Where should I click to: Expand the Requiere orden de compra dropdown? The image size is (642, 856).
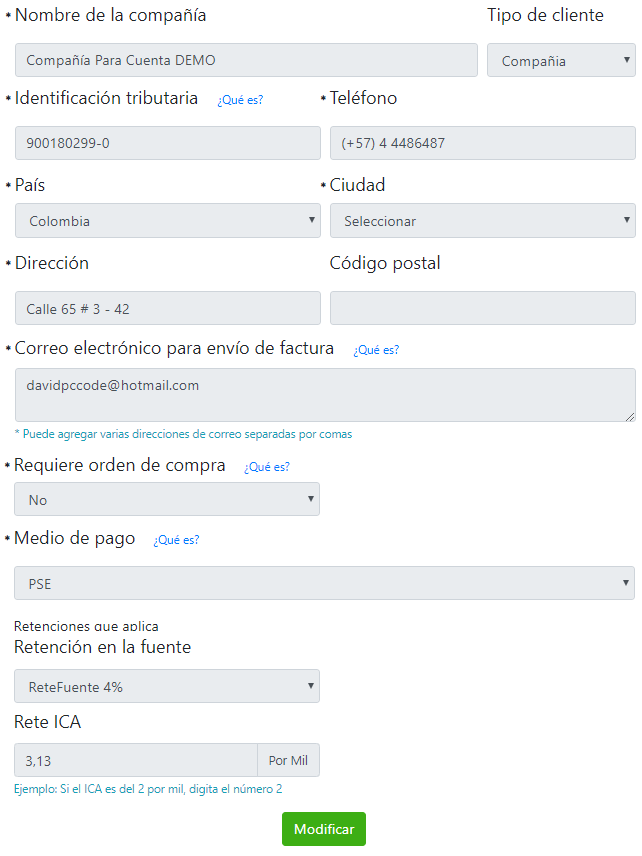coord(166,499)
